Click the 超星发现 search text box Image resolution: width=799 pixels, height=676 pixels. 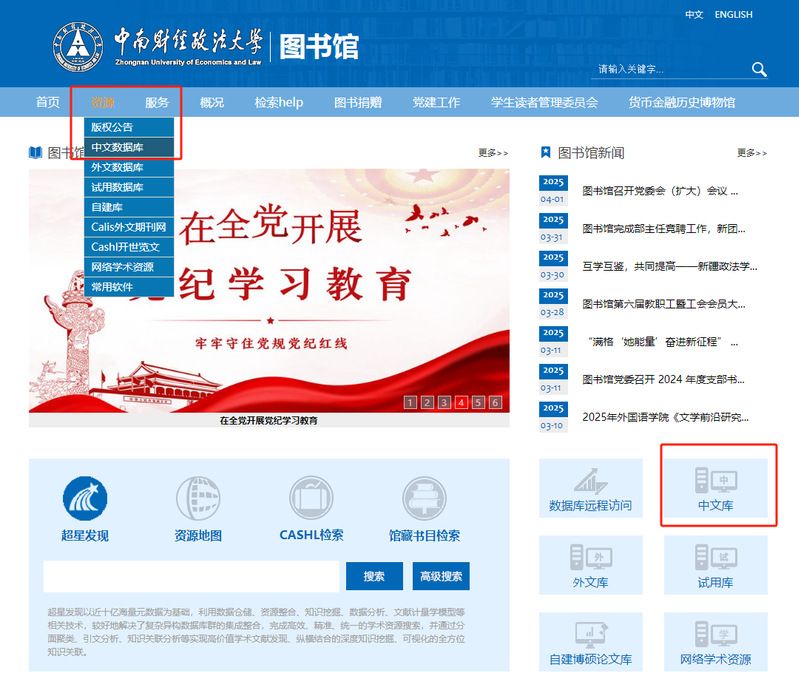191,576
